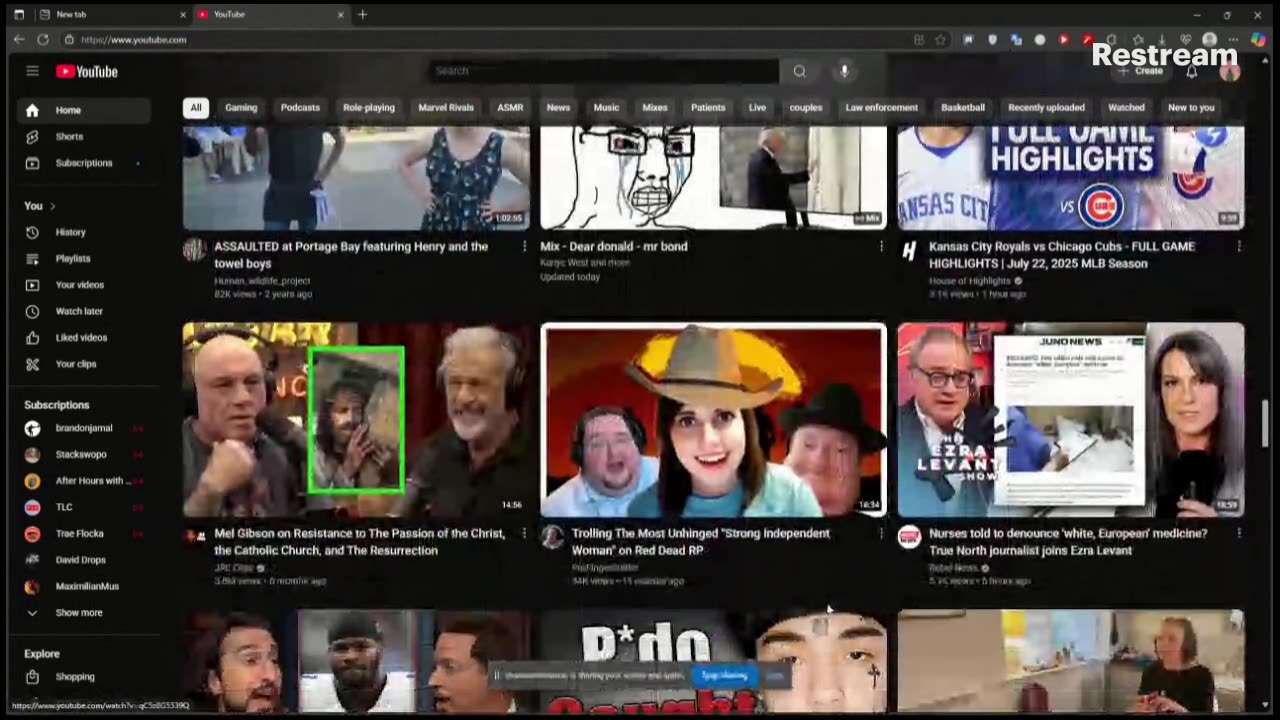Screen dimensions: 1280x720
Task: Open options menu for Trolling Red Dead video
Action: tap(881, 534)
